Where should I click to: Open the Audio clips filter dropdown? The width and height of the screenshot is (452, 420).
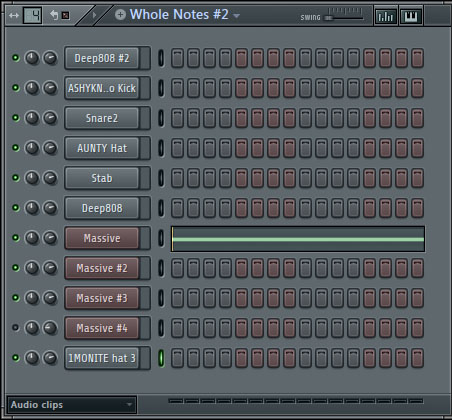[x=72, y=405]
